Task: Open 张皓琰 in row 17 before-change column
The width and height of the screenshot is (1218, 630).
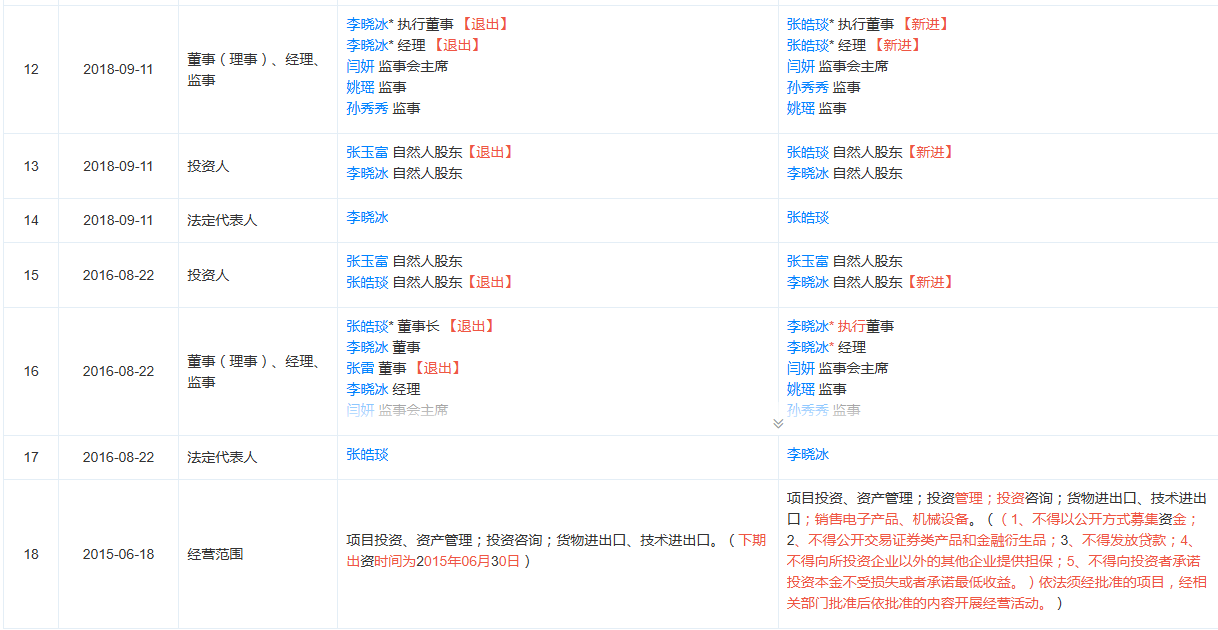Action: click(367, 454)
